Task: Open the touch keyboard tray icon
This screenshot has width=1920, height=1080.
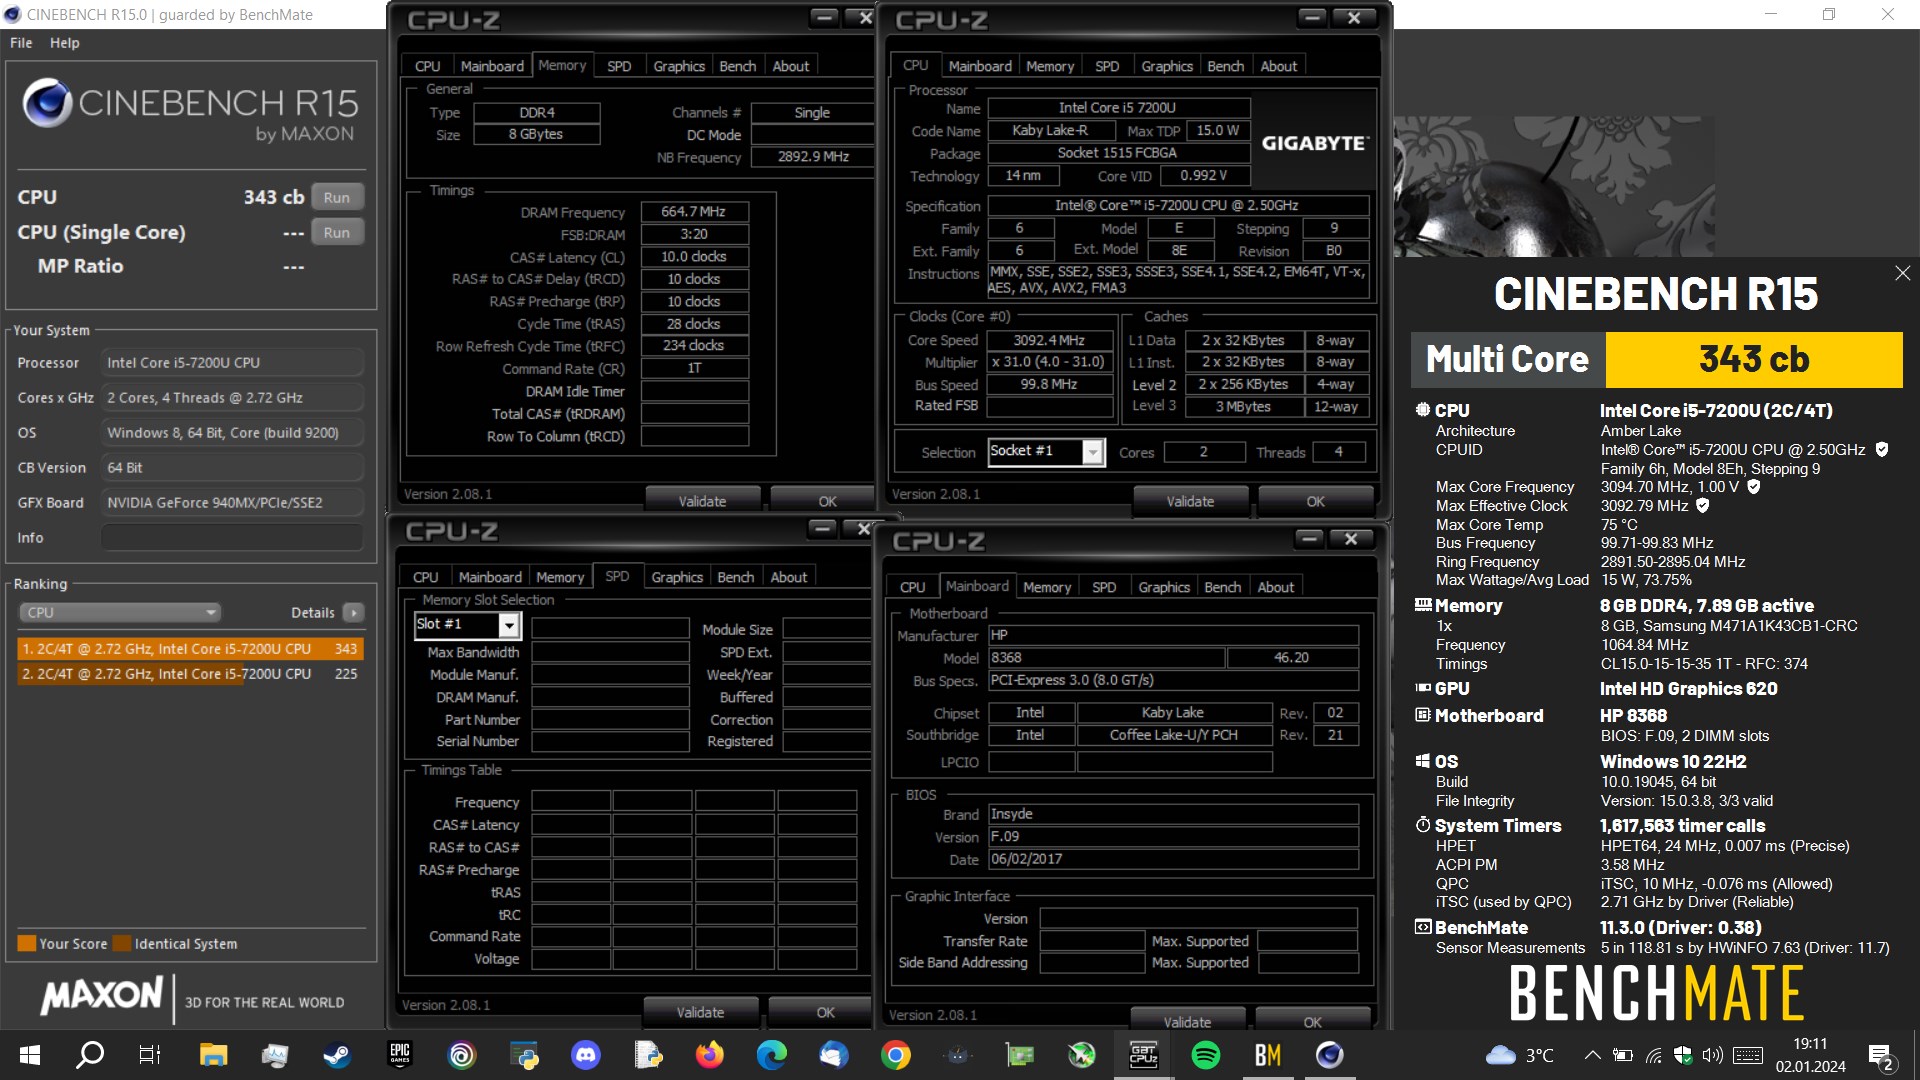Action: coord(1748,1055)
